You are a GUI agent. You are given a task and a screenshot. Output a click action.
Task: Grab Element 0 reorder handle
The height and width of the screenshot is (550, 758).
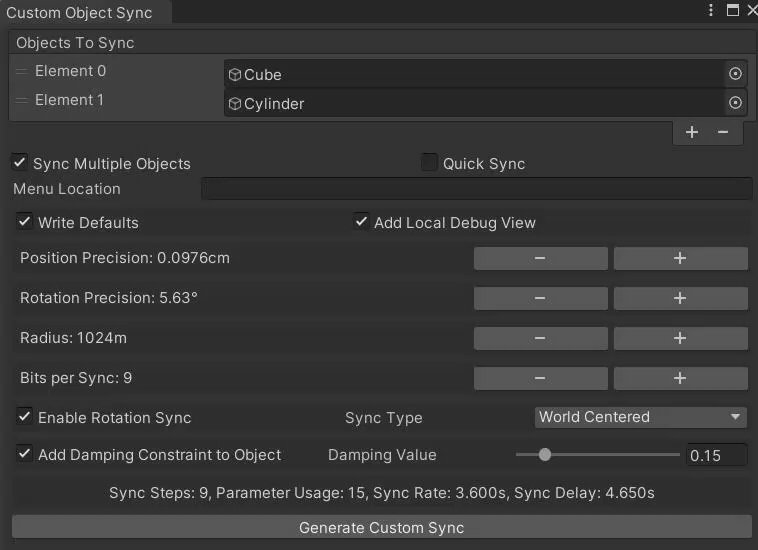21,72
